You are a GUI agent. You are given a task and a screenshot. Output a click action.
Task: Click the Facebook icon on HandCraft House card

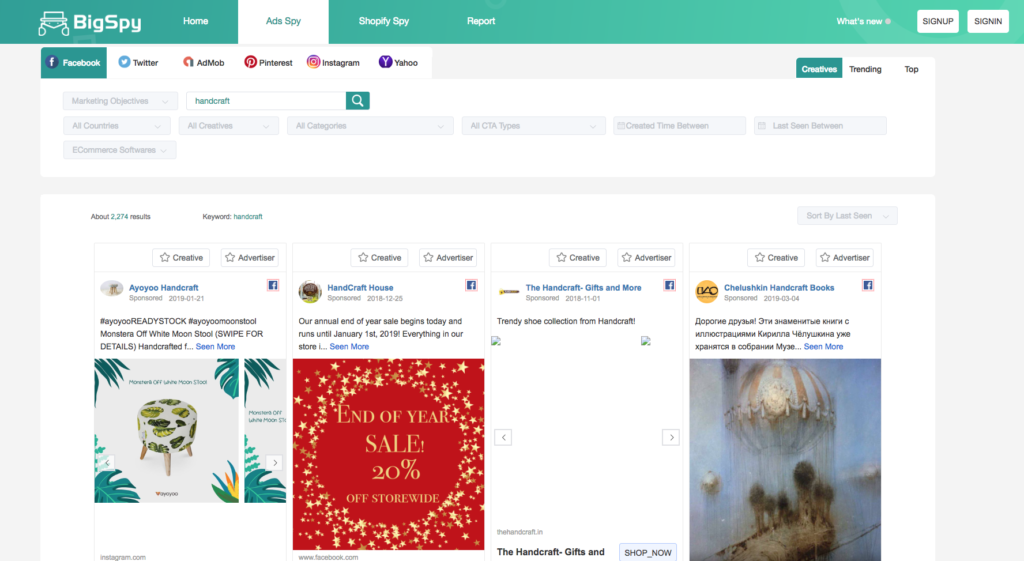[471, 285]
